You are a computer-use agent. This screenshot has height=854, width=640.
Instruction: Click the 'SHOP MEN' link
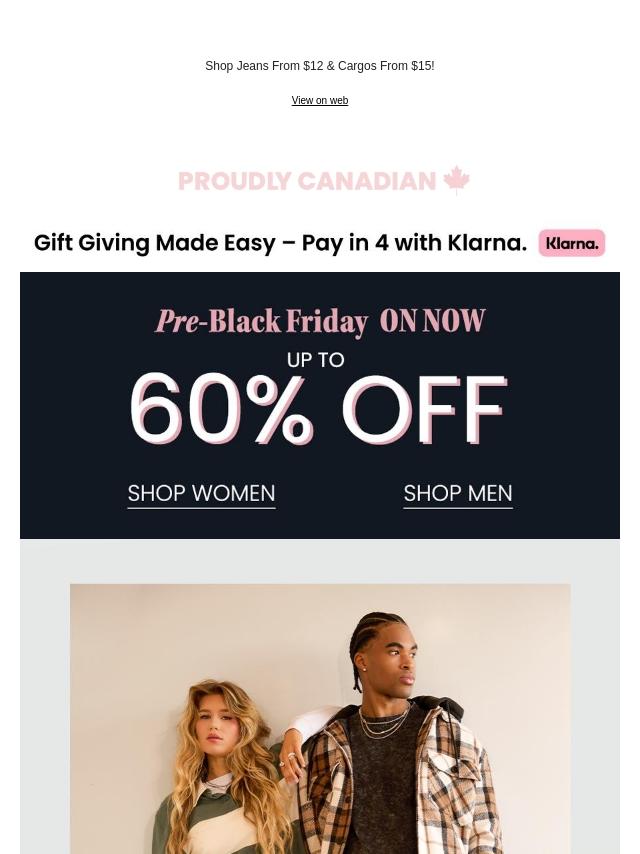pyautogui.click(x=458, y=494)
